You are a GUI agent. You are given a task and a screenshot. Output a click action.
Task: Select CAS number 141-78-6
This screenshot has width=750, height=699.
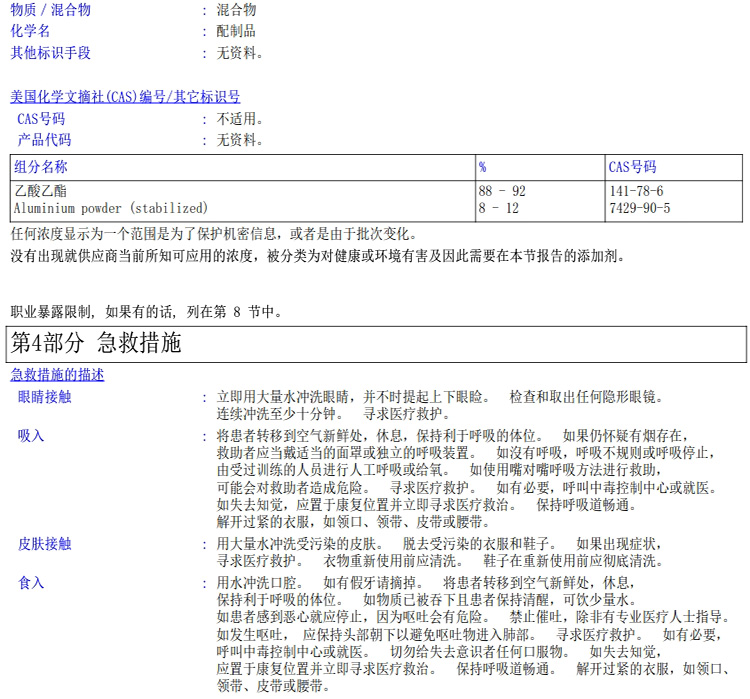[636, 190]
